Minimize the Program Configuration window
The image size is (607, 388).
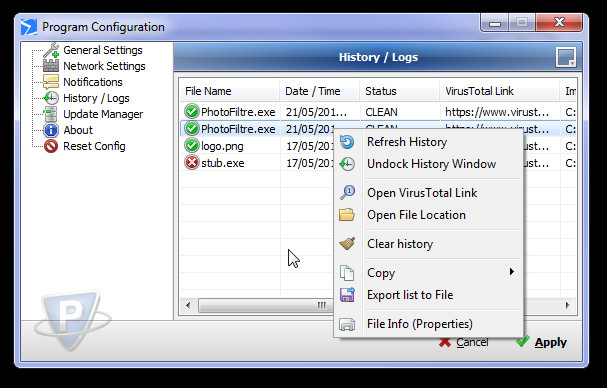coord(495,23)
